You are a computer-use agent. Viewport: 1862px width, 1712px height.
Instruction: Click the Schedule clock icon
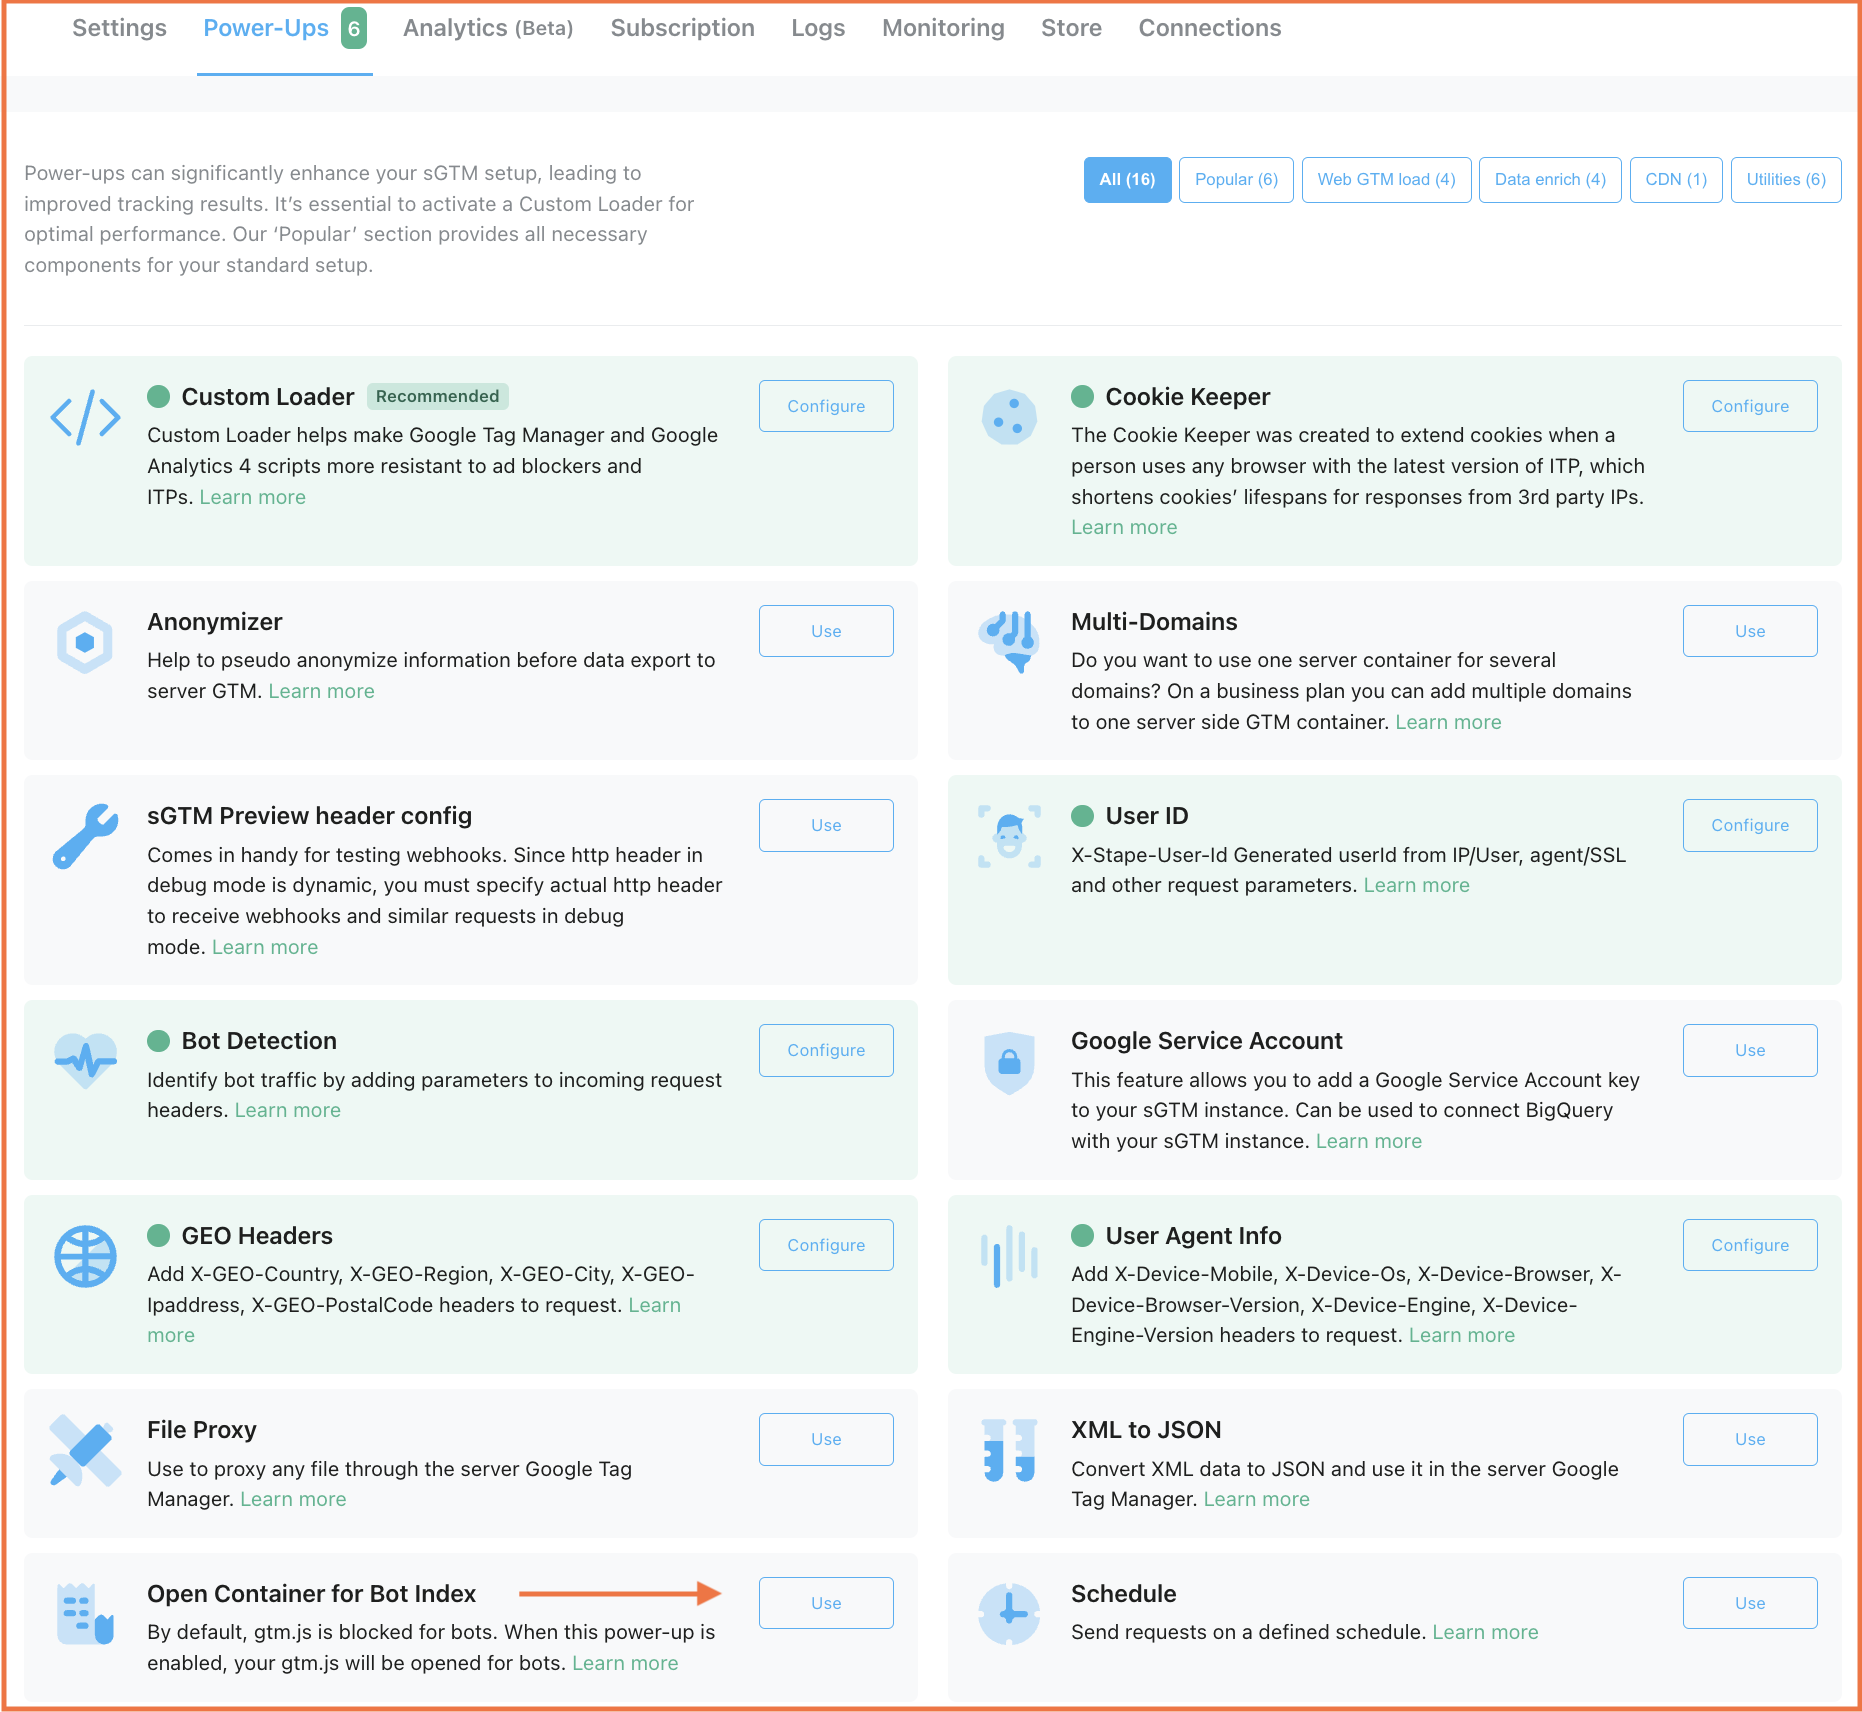tap(1009, 1613)
